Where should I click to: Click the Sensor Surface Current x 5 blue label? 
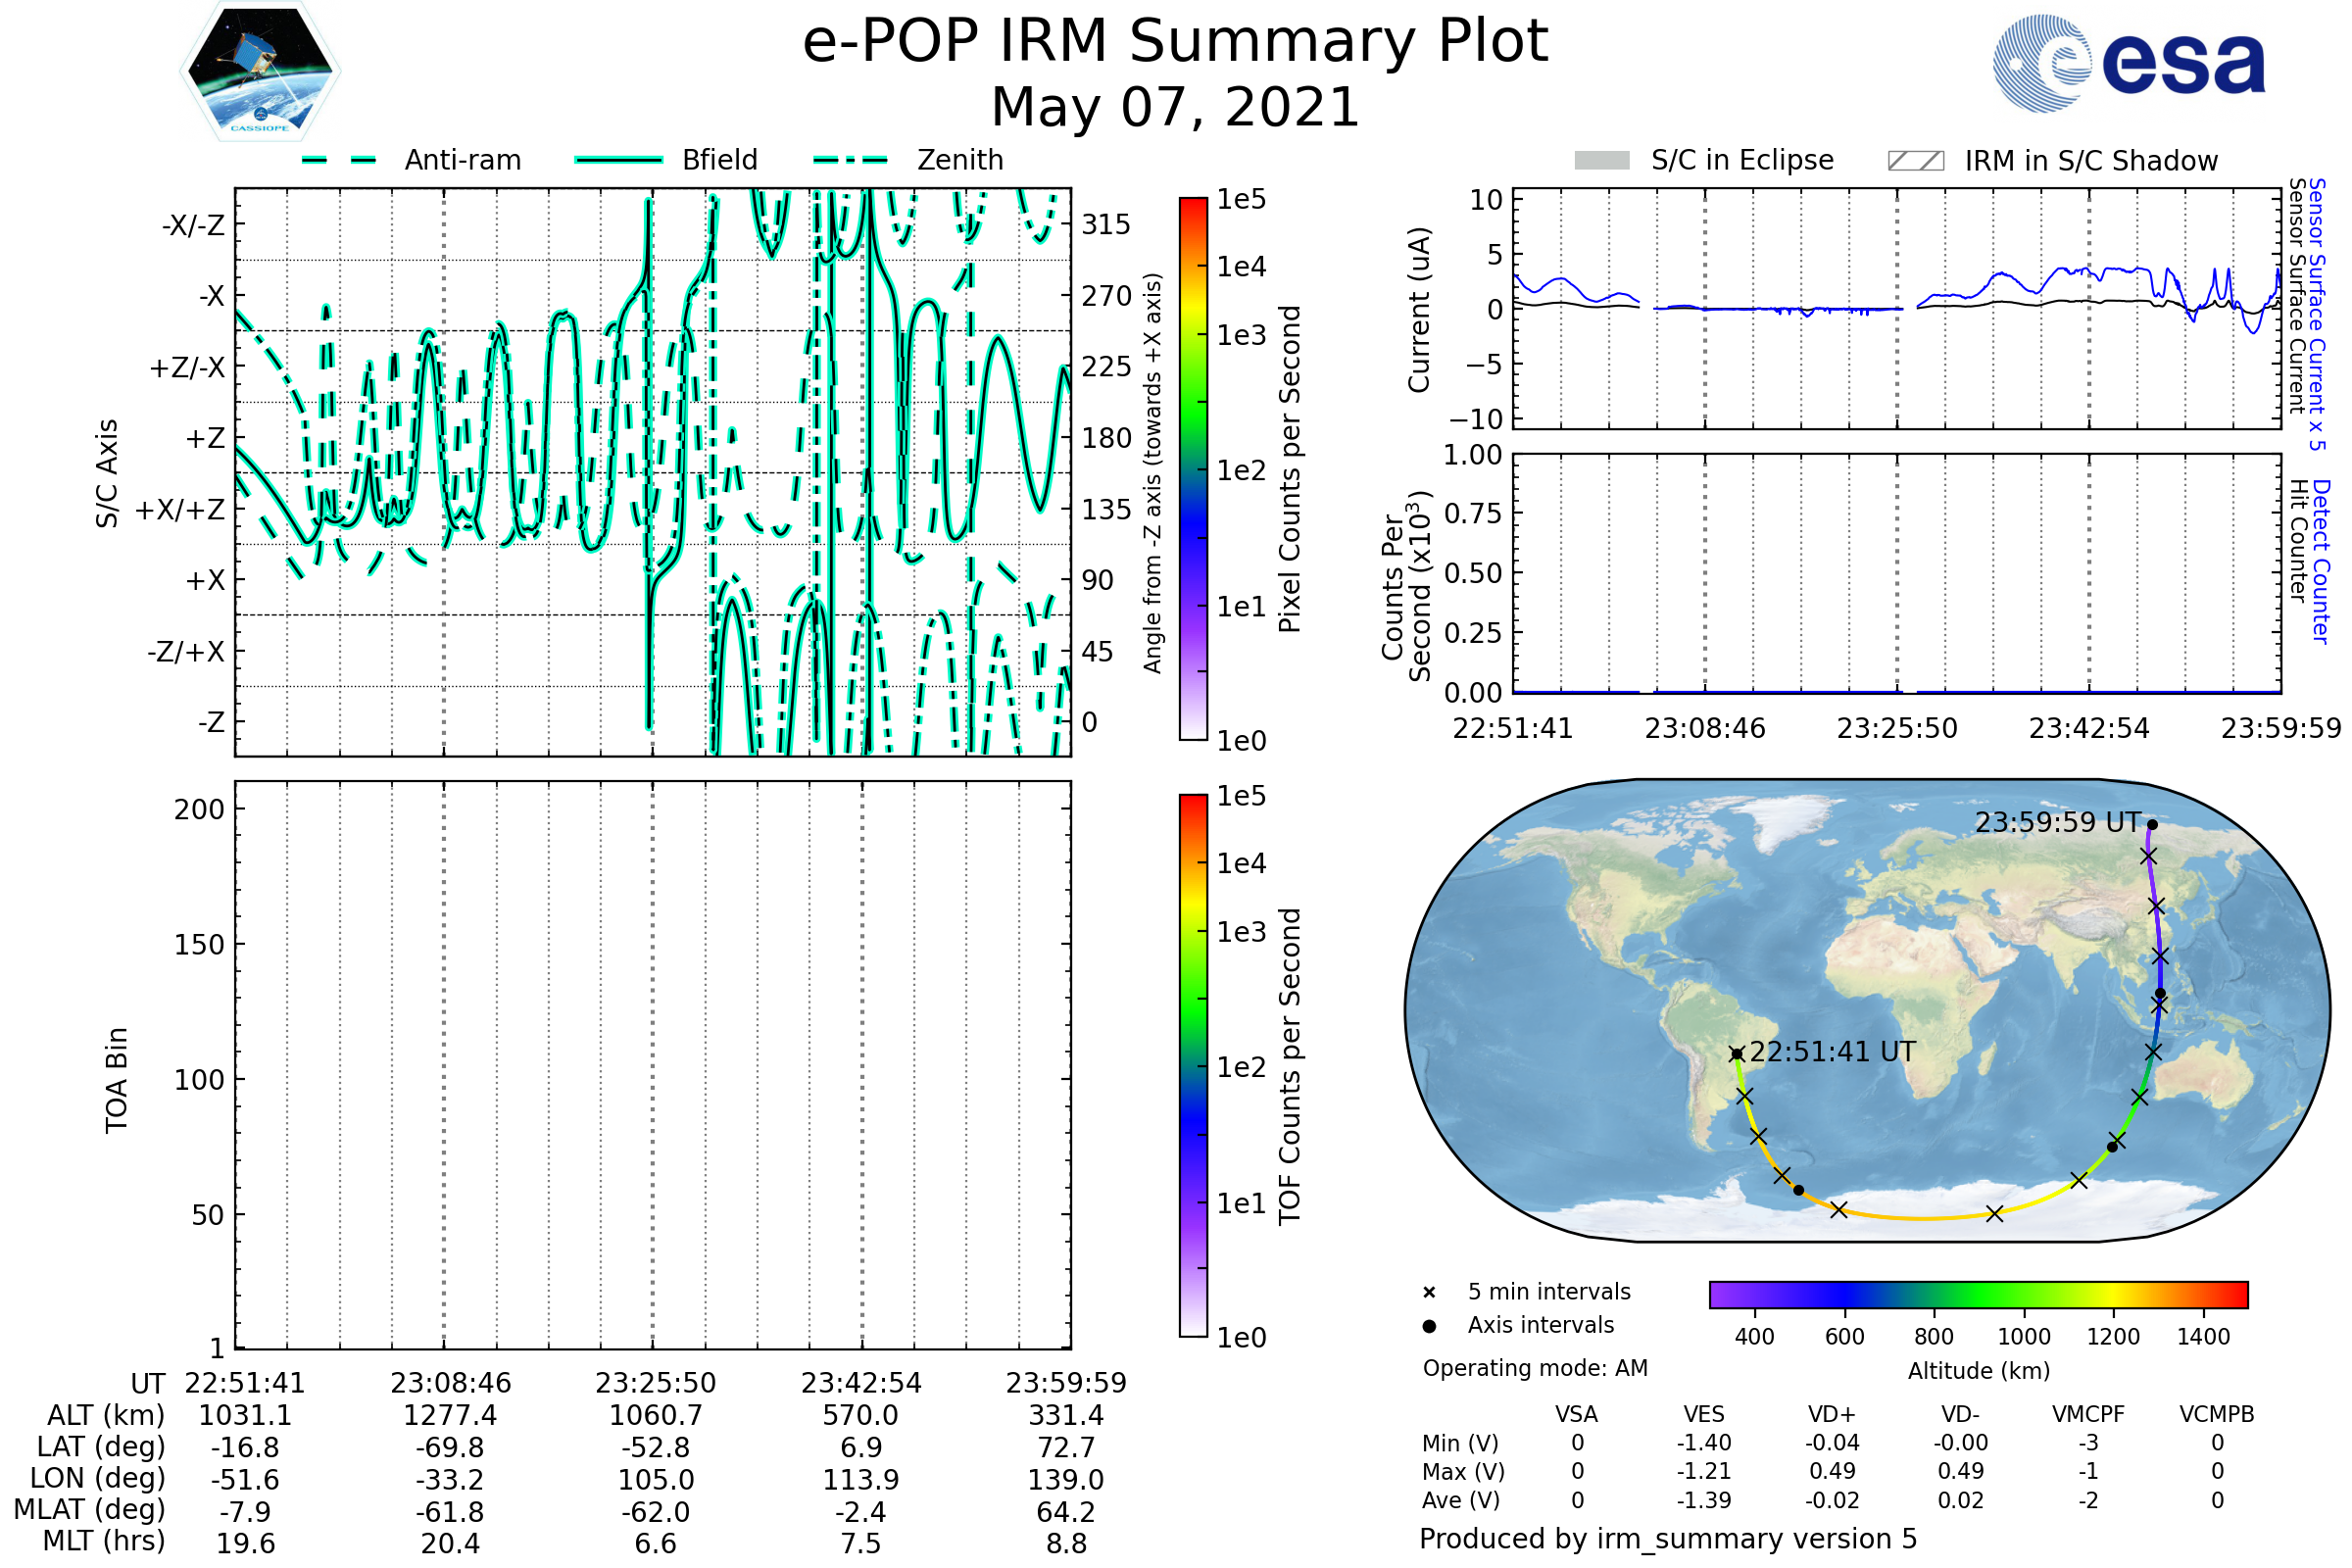(2317, 314)
